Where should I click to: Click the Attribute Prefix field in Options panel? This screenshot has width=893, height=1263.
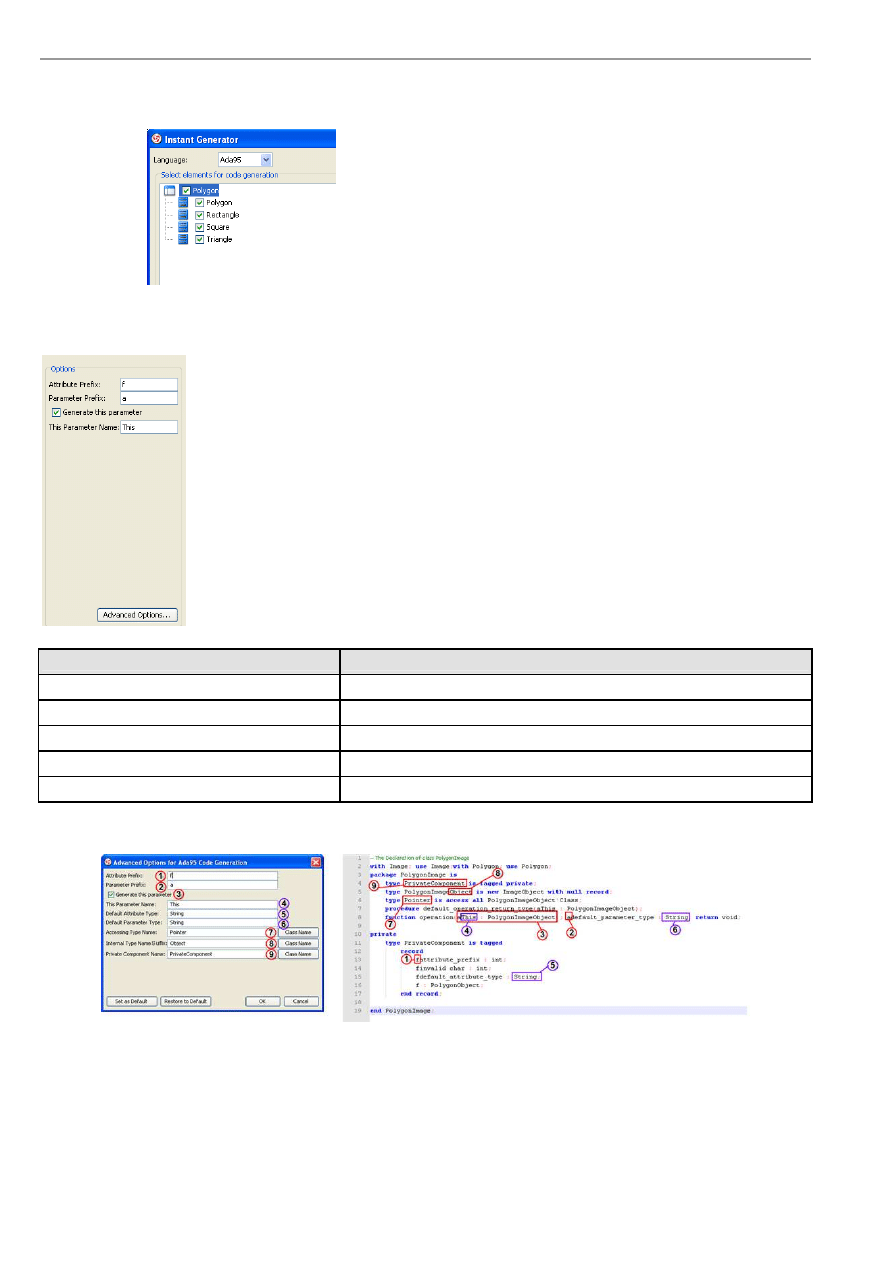(x=148, y=384)
